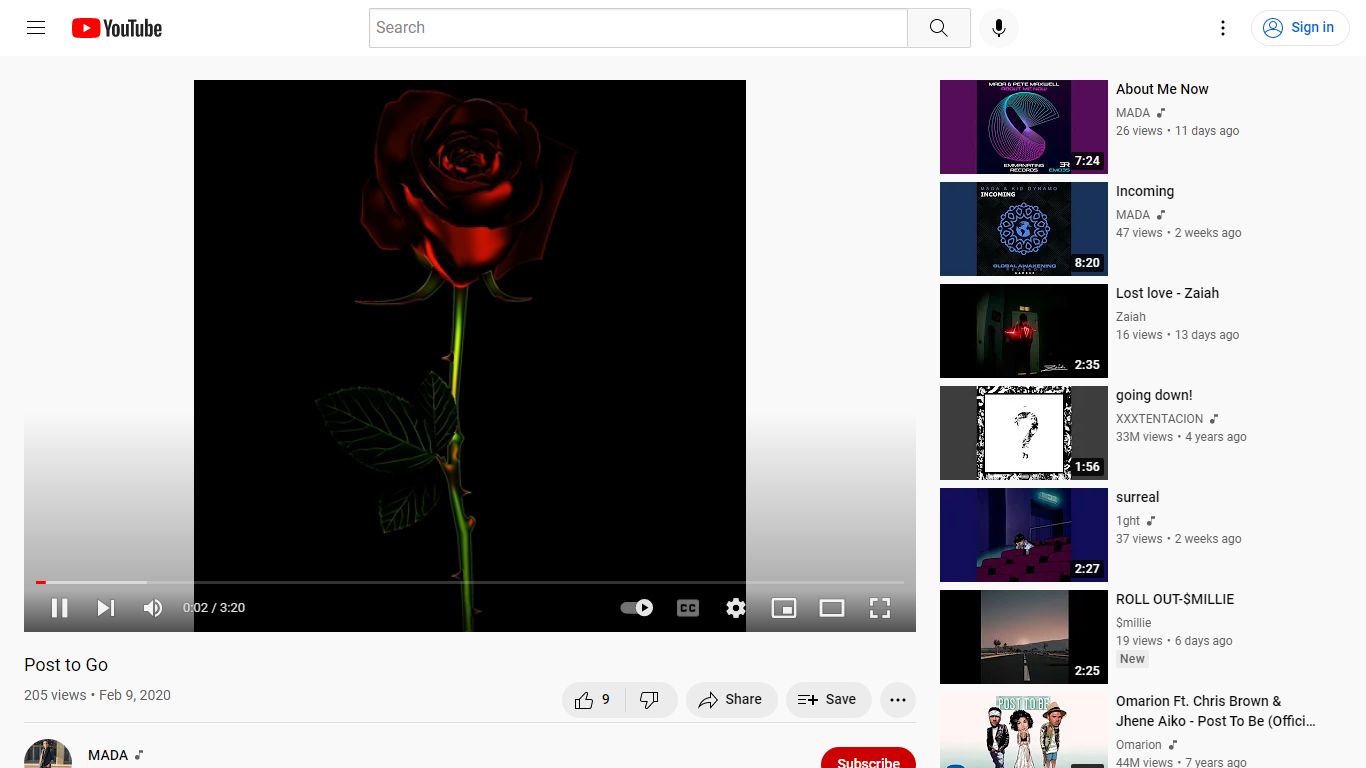Open the MADA channel avatar

[48, 754]
